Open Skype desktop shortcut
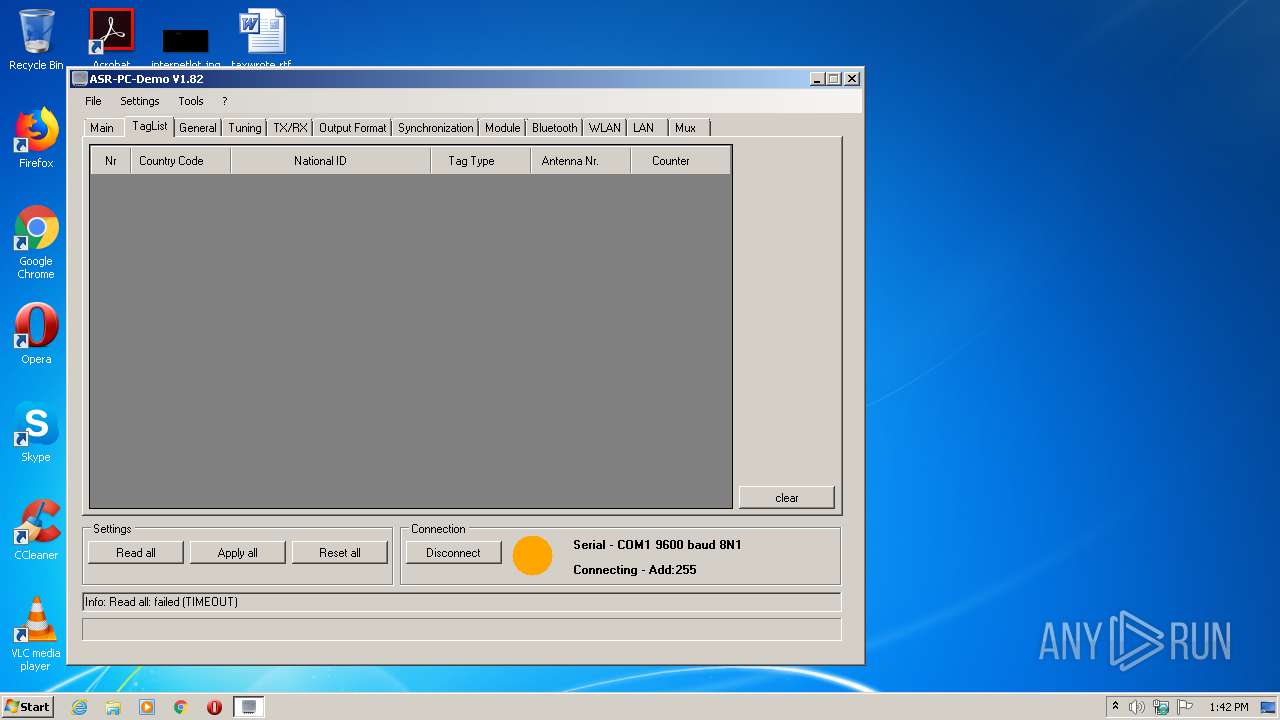This screenshot has width=1280, height=720. [36, 432]
